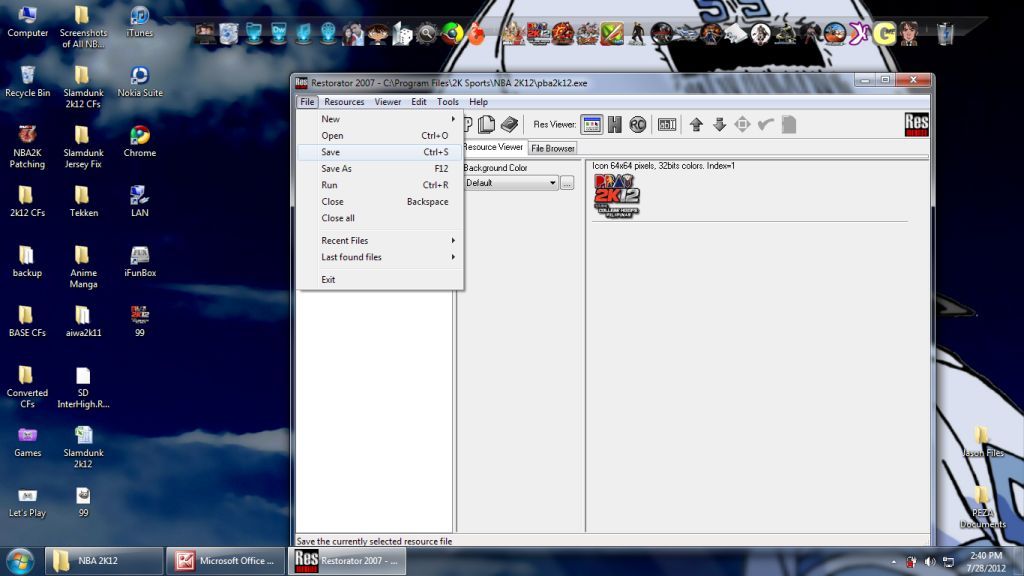The height and width of the screenshot is (576, 1024).
Task: Open the Help menu
Action: pyautogui.click(x=478, y=102)
